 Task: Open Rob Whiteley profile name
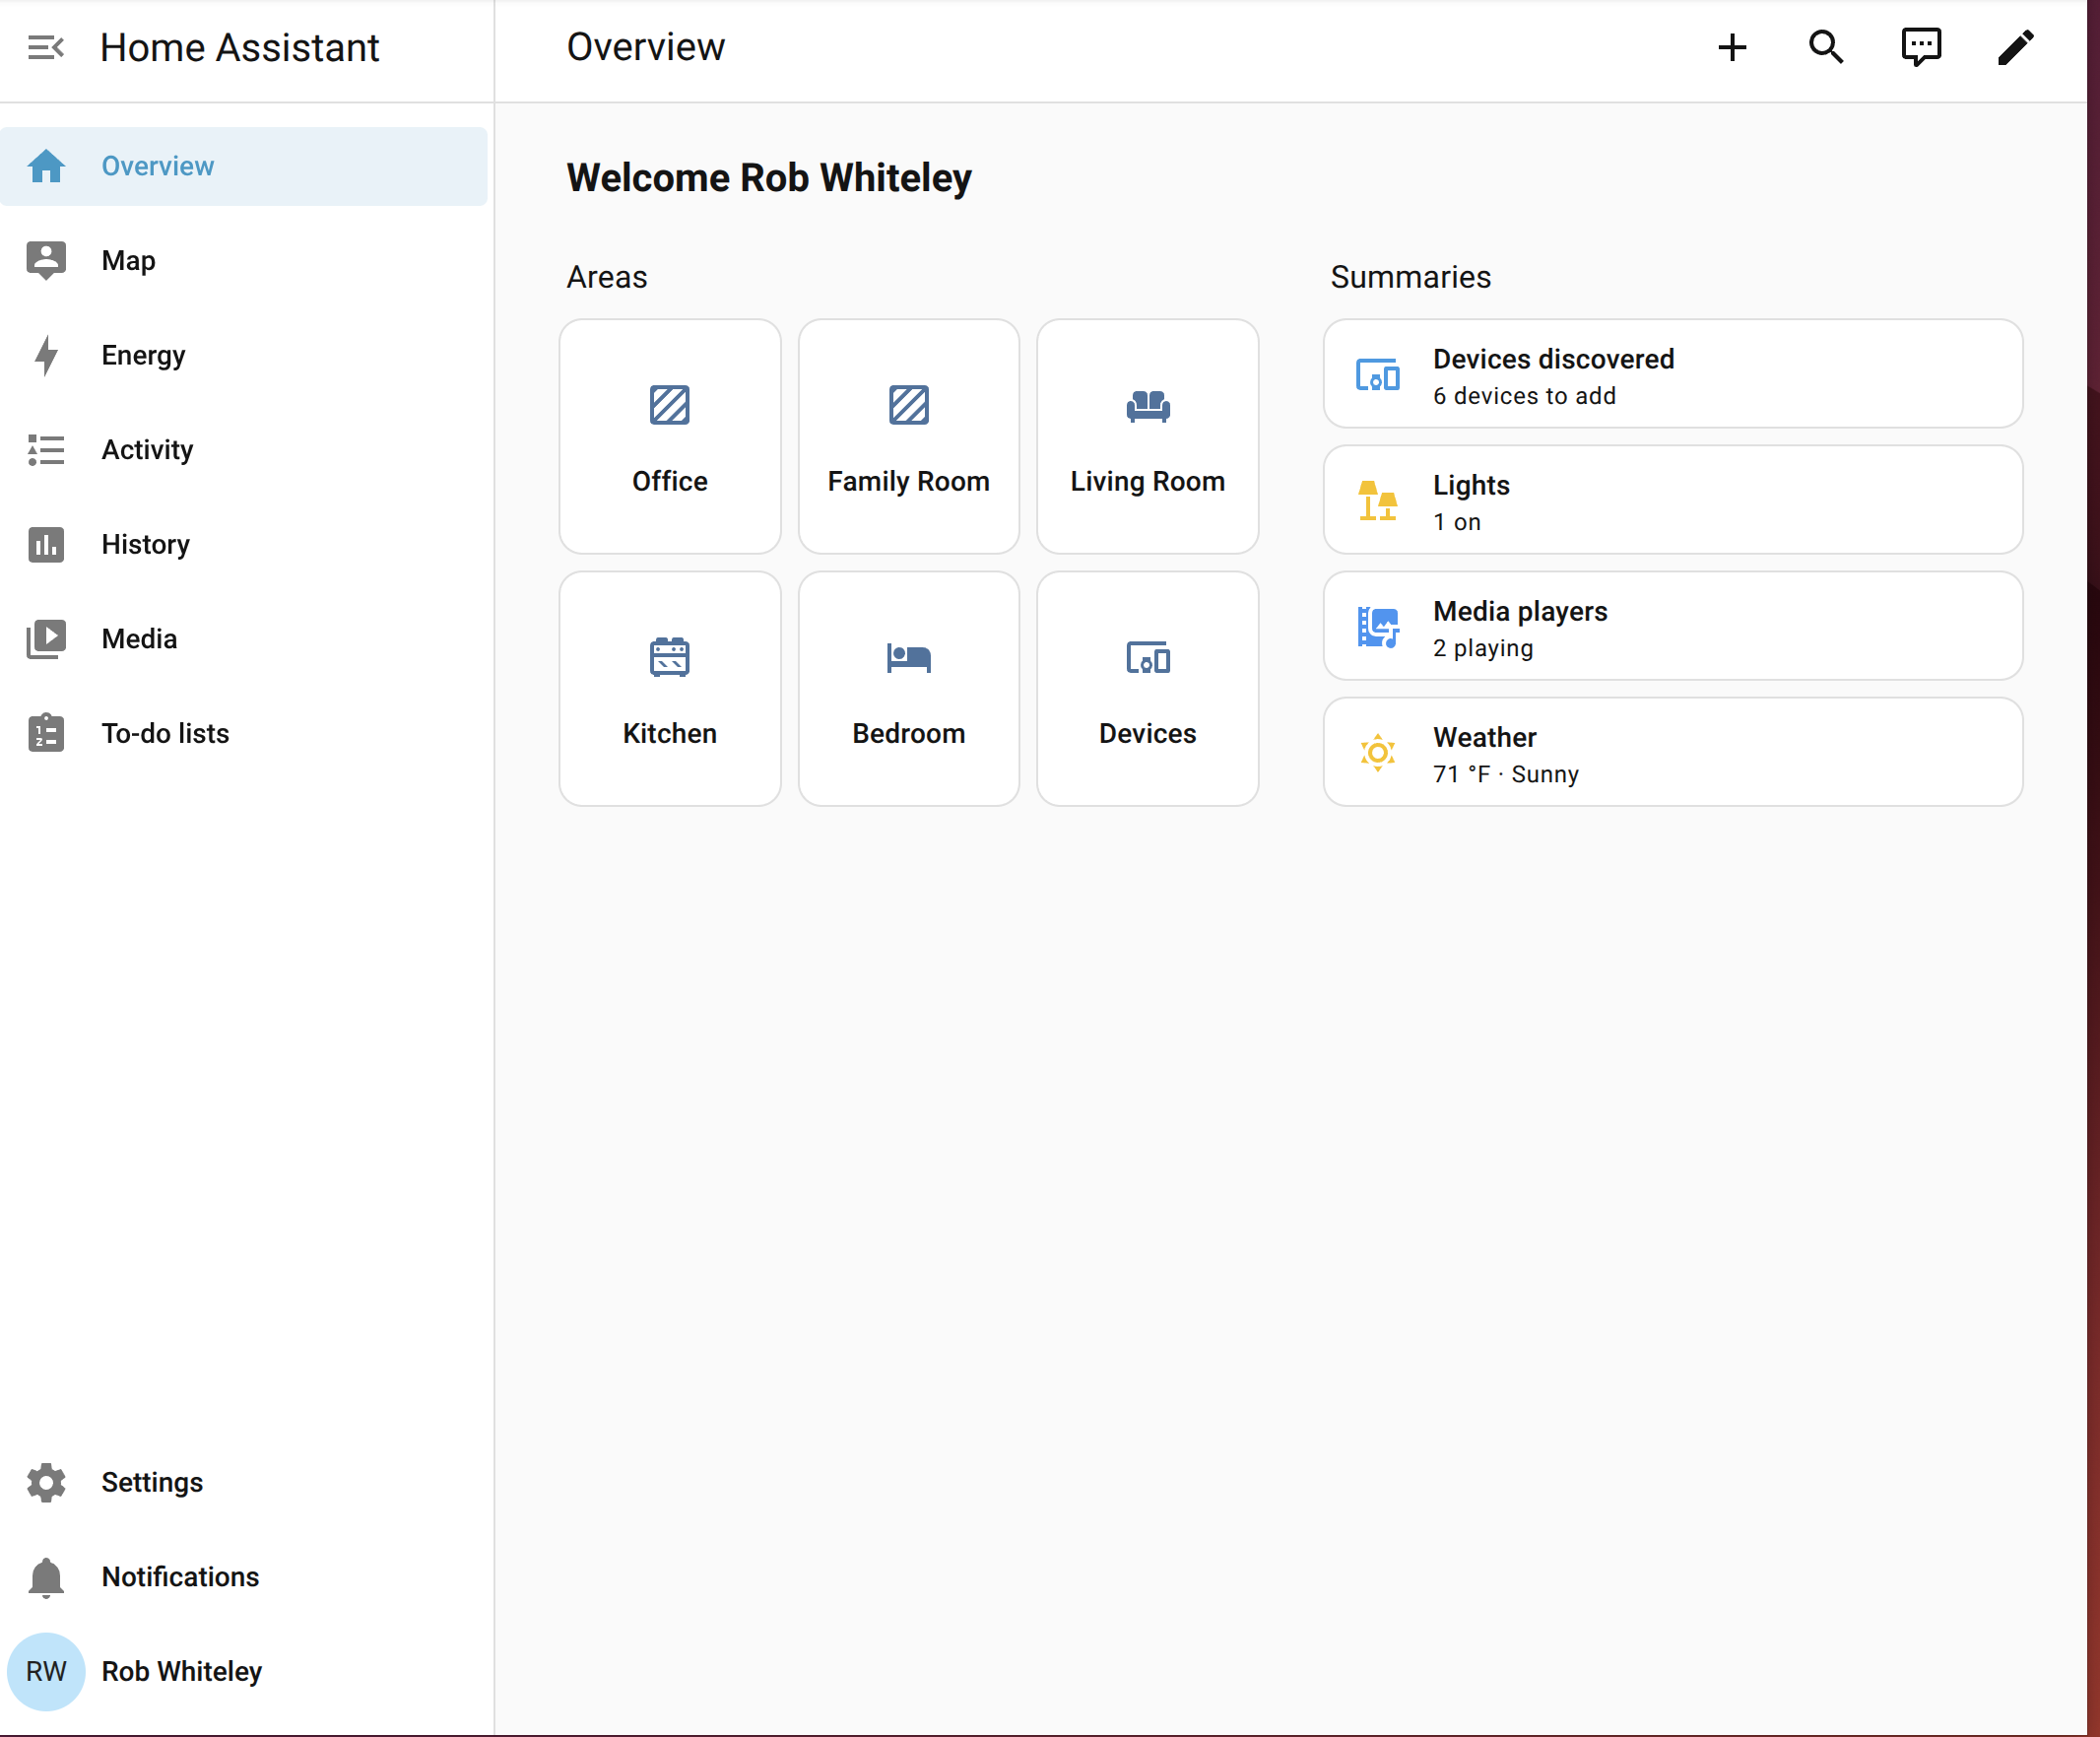tap(181, 1671)
